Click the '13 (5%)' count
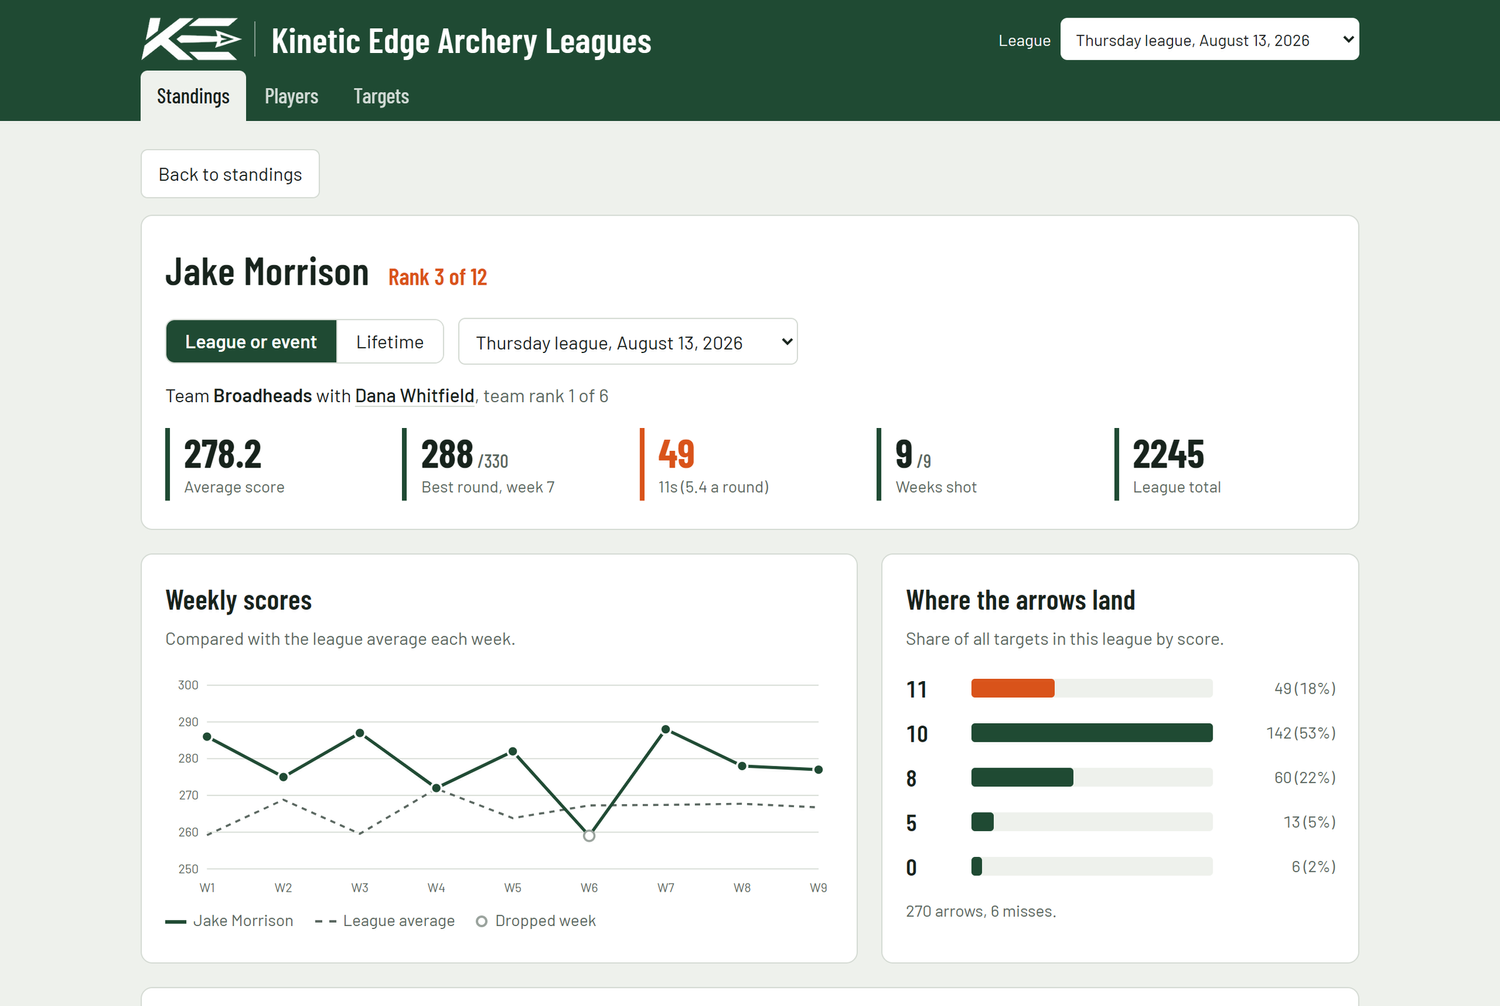Image resolution: width=1500 pixels, height=1006 pixels. pyautogui.click(x=1310, y=822)
